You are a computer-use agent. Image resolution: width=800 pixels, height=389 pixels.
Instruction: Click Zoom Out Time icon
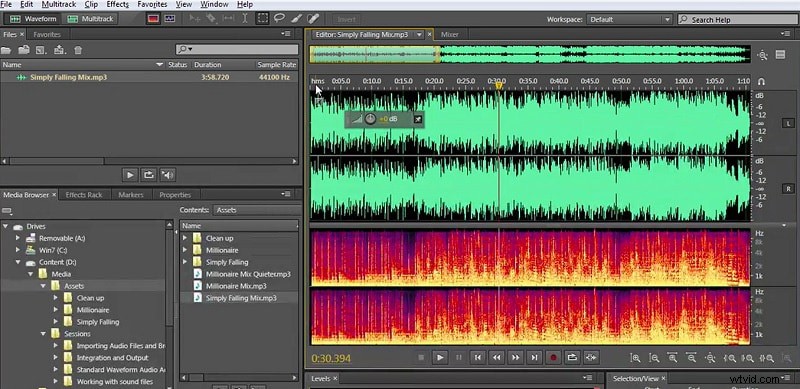[691, 358]
